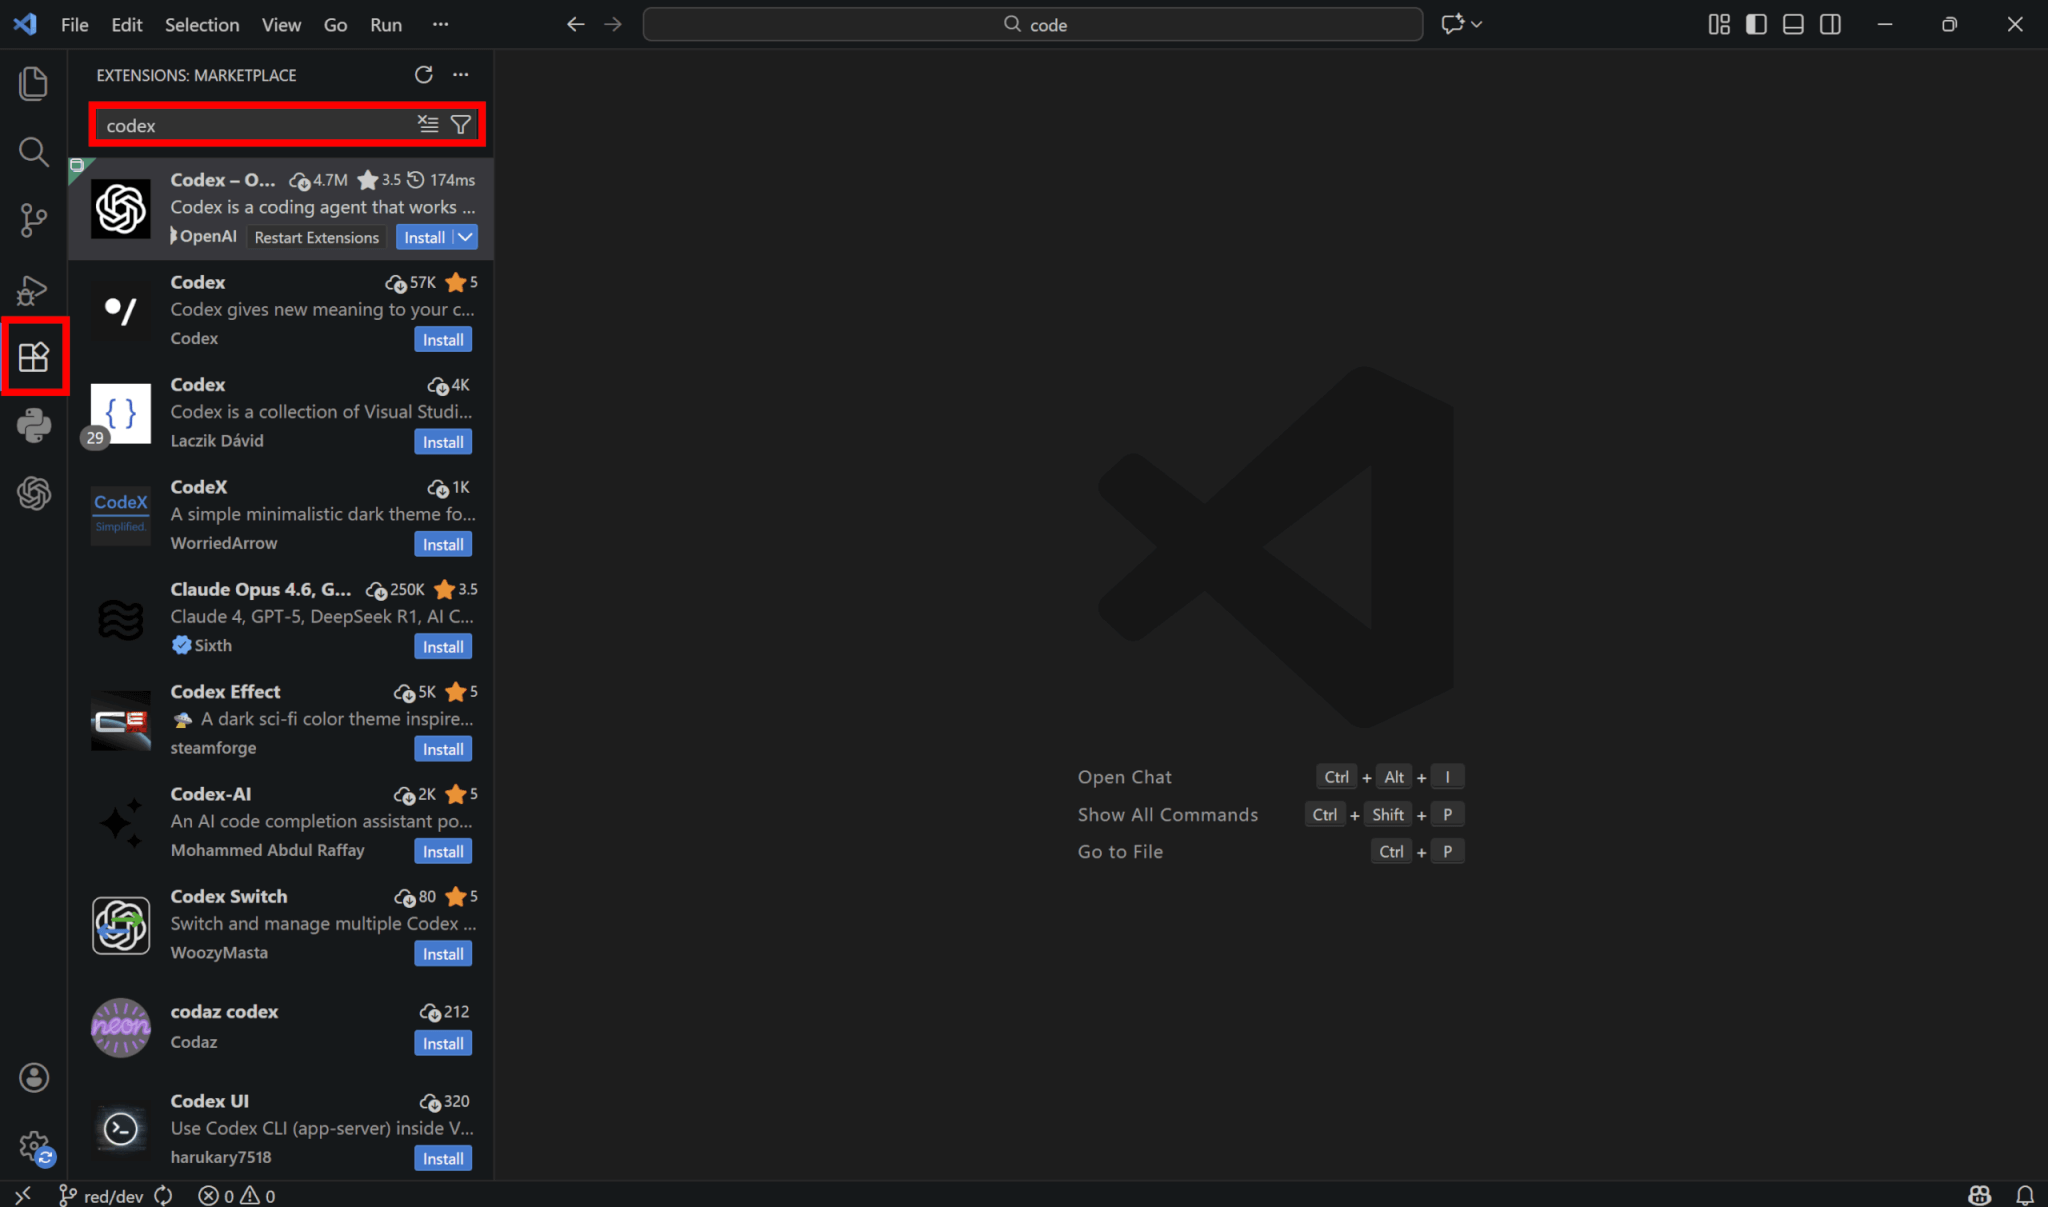Viewport: 2048px width, 1207px height.
Task: Open the Explorer view icon
Action: 33,83
